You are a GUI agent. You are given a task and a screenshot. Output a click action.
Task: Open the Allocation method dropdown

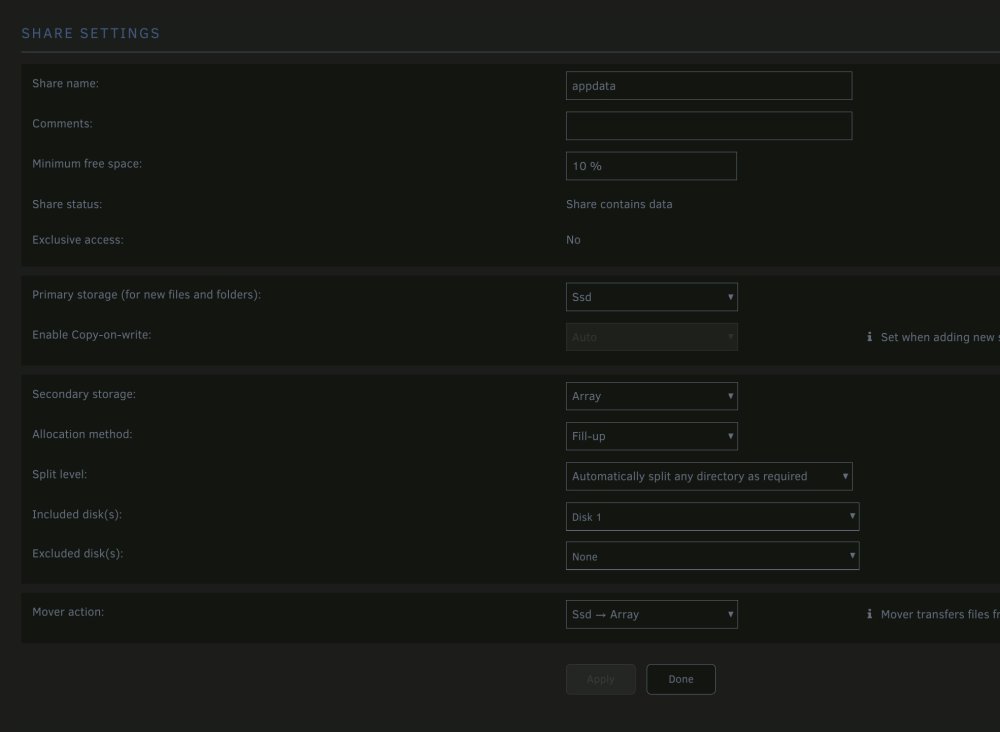click(x=651, y=436)
